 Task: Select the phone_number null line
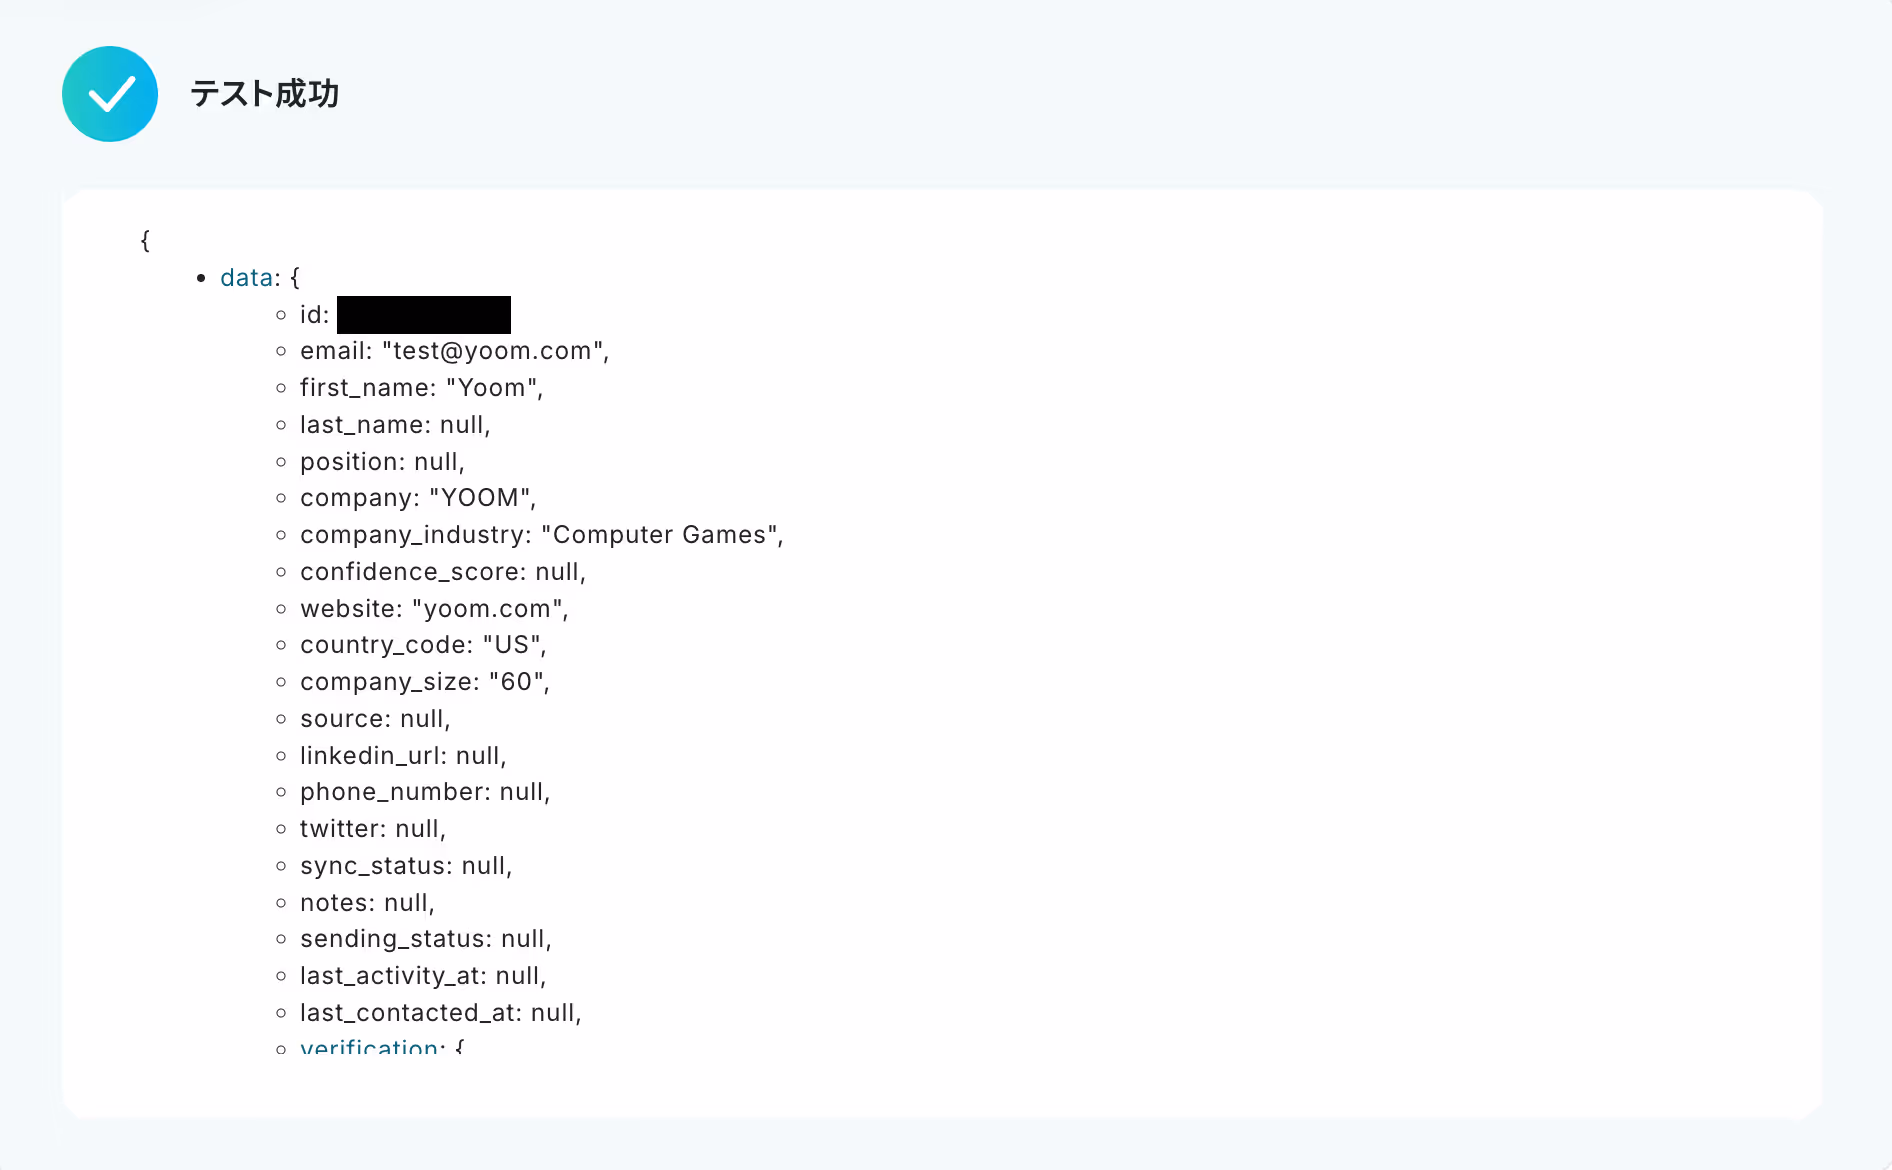(x=425, y=792)
